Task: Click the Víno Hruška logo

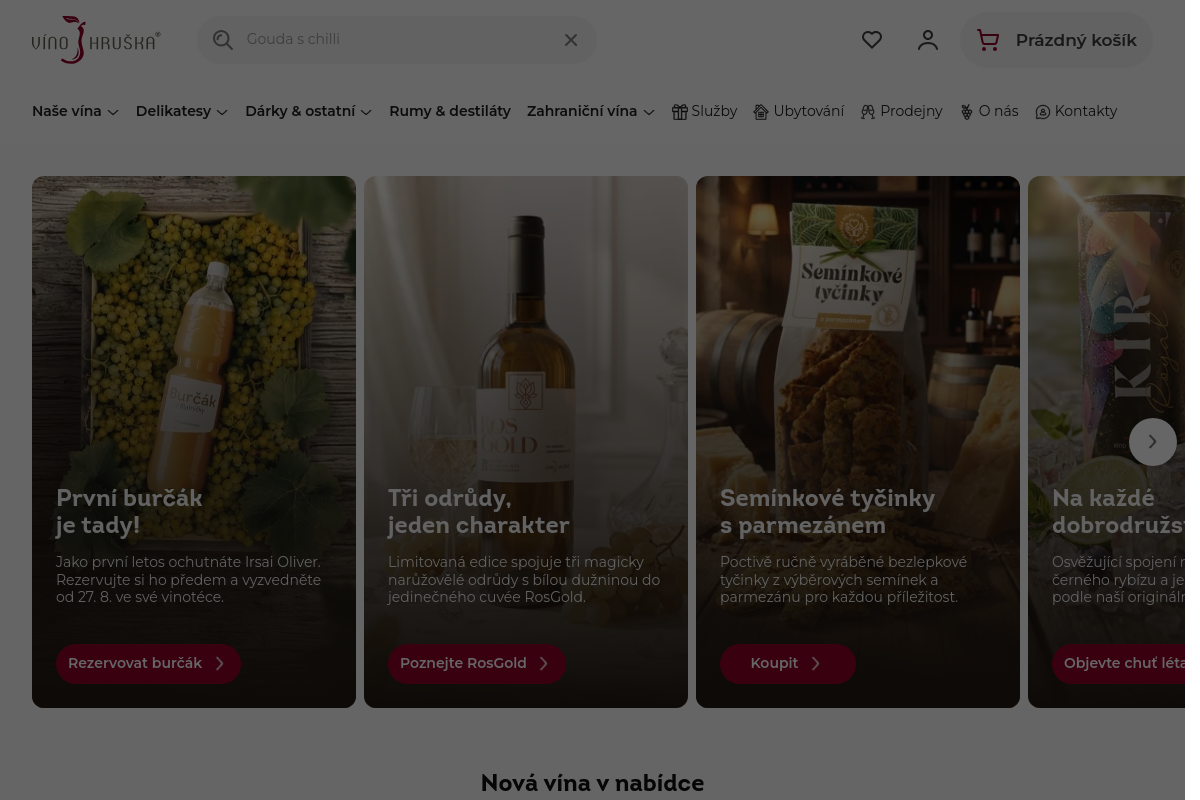Action: click(96, 40)
